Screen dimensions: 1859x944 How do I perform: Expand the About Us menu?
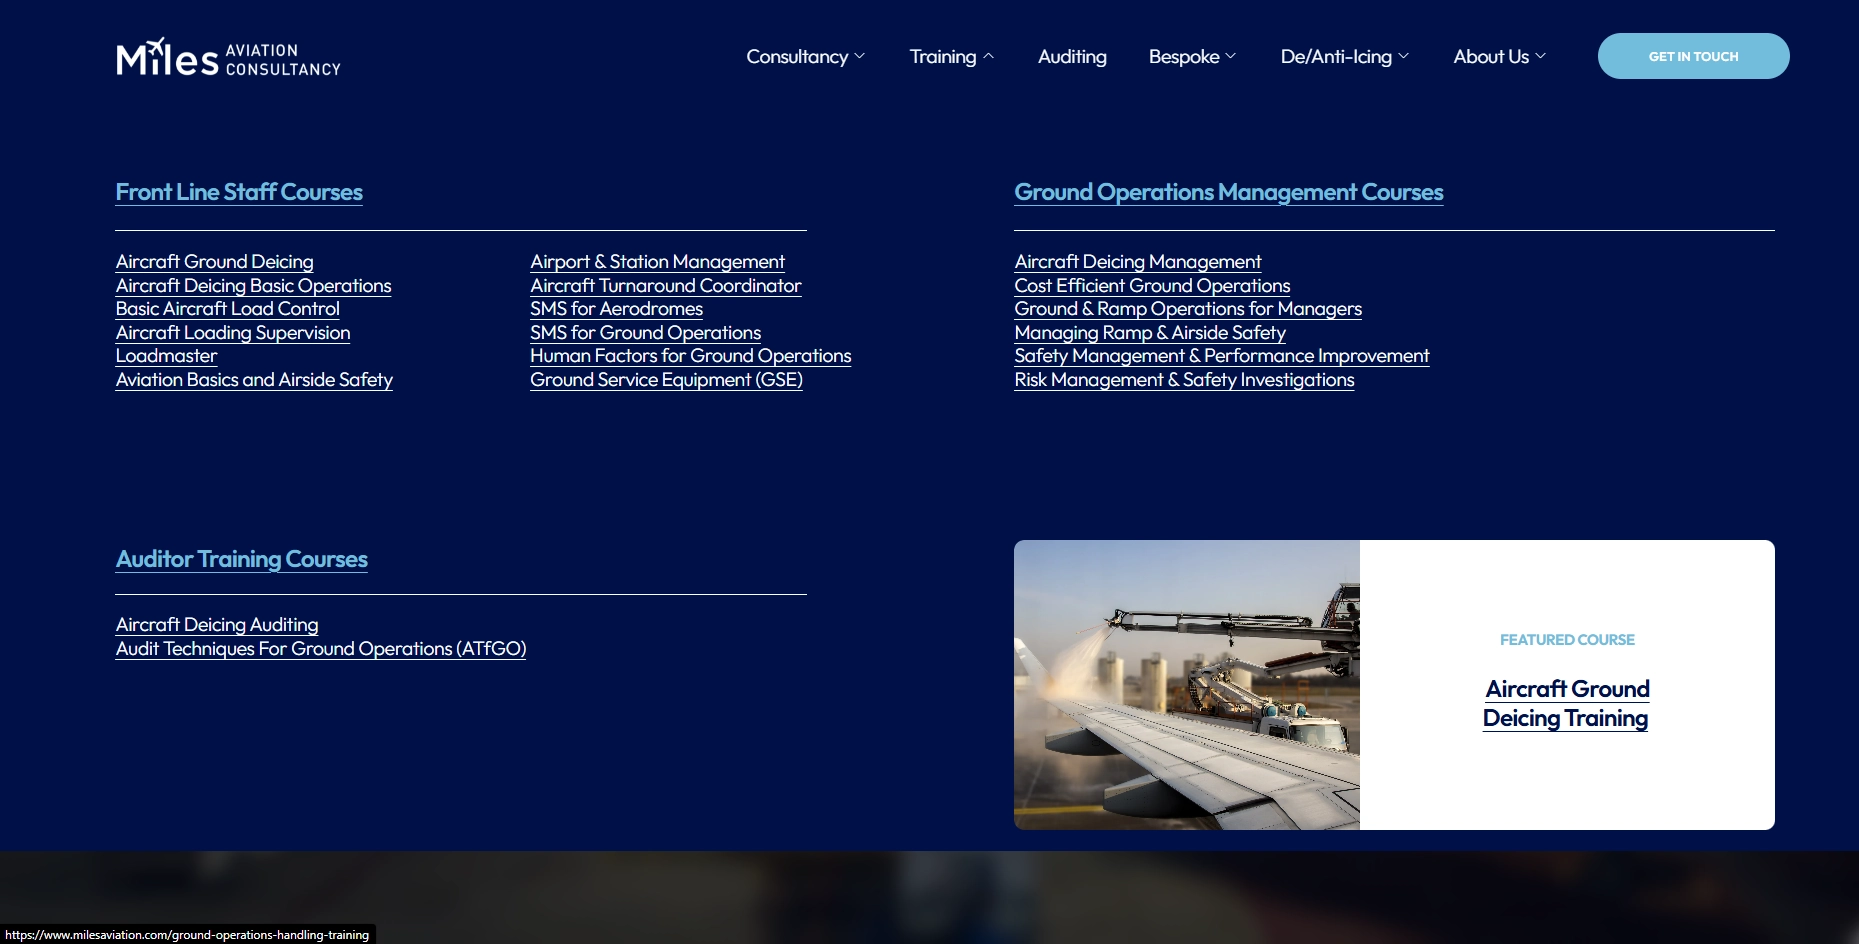1499,57
